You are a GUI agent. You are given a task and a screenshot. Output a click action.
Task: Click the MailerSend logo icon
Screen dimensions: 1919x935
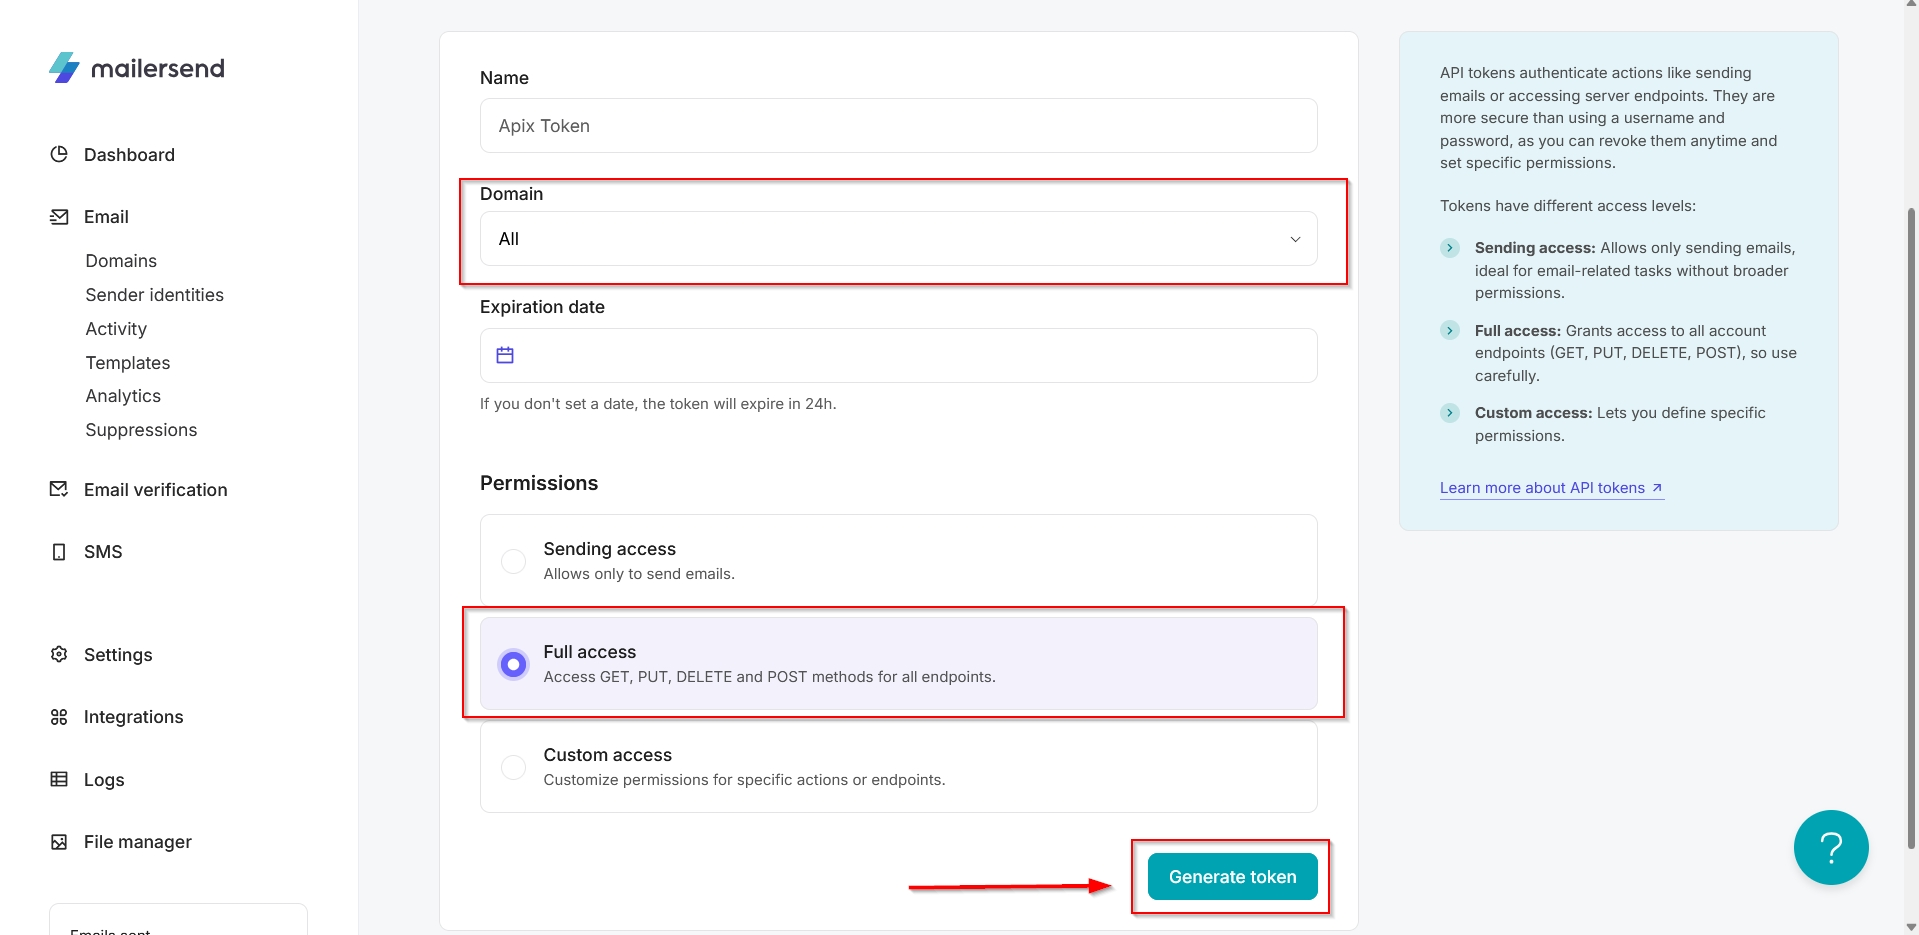64,67
